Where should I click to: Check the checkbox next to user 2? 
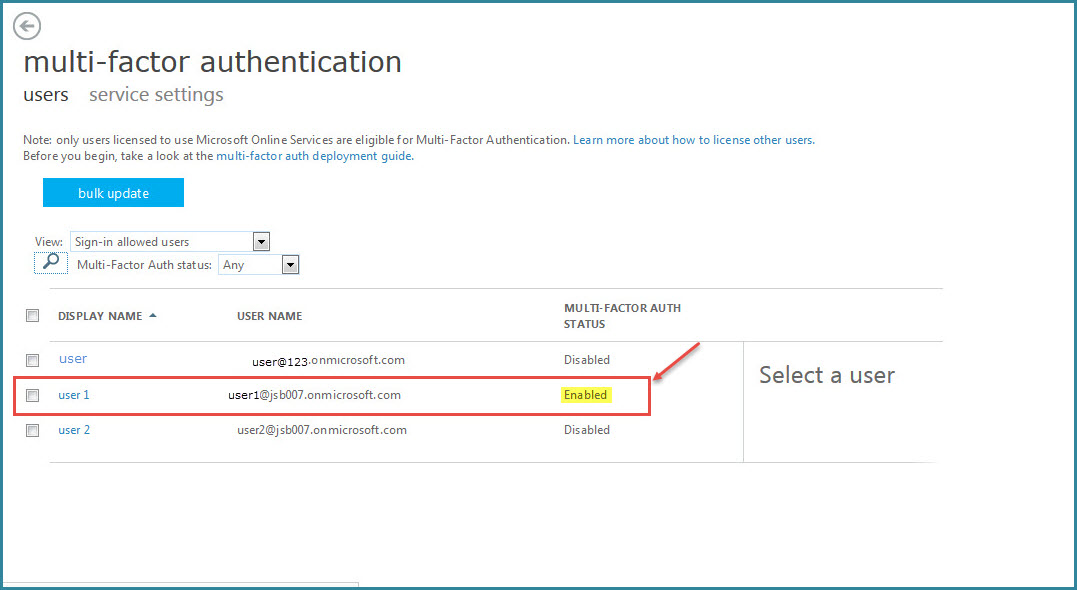click(32, 430)
